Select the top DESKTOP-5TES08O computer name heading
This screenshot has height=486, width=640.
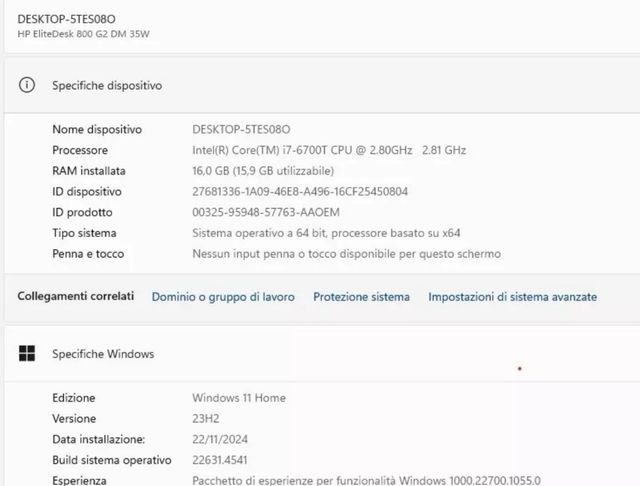tap(66, 19)
